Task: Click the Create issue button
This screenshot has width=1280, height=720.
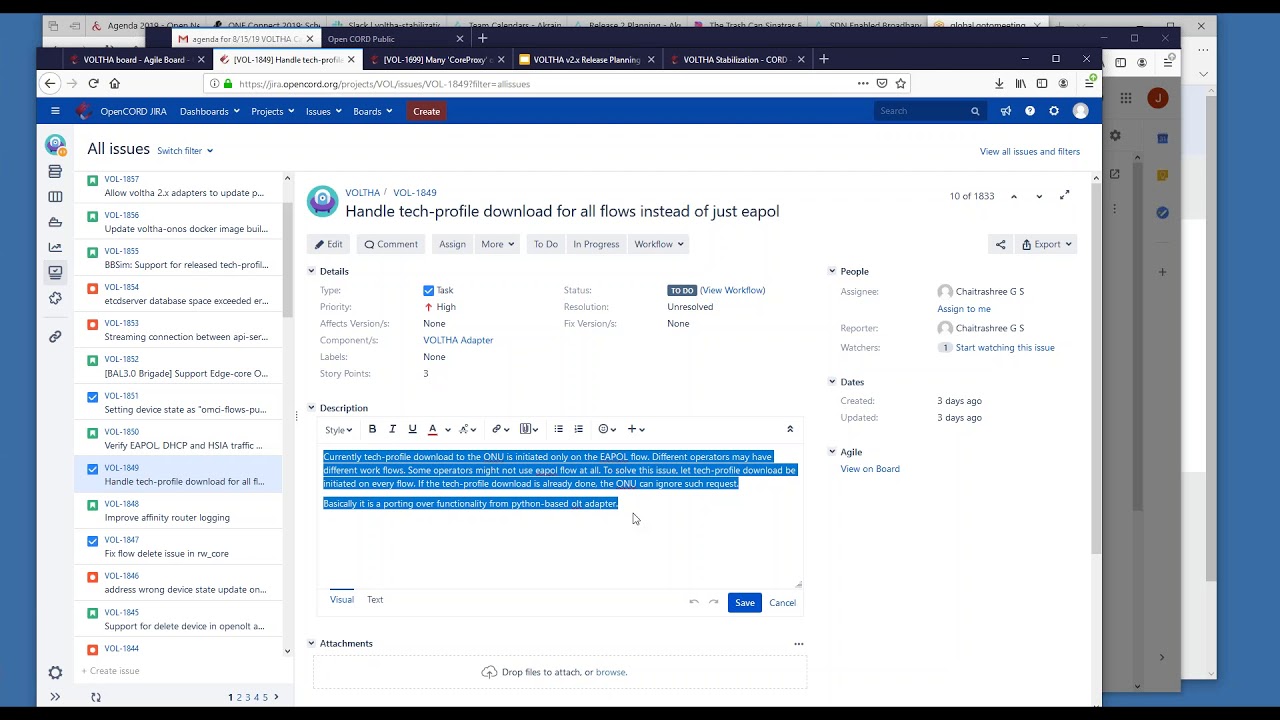Action: 426,111
